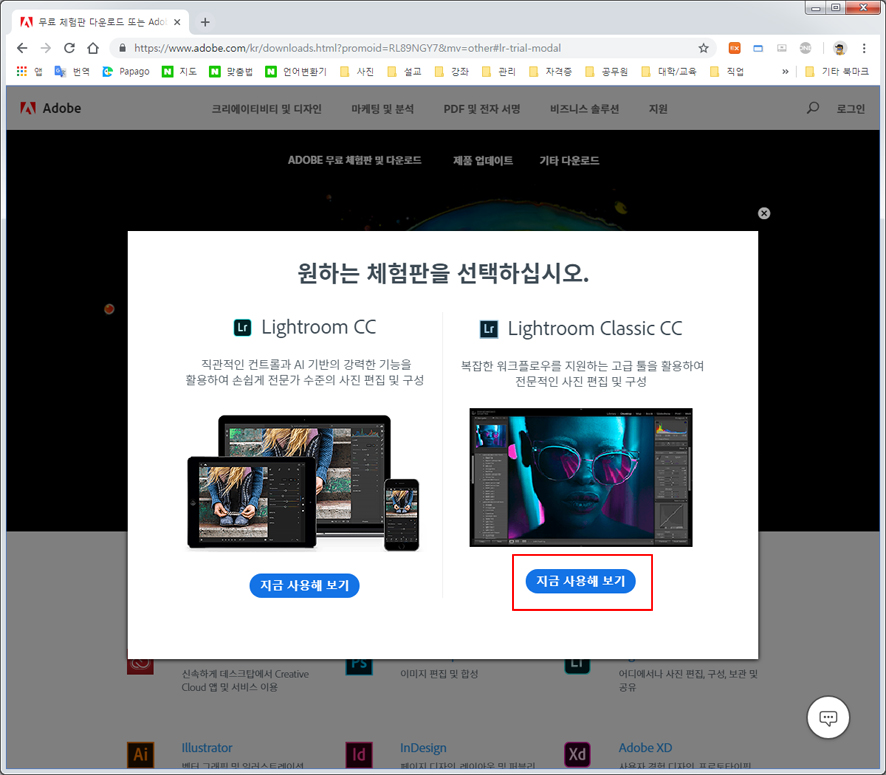Open the 지원 menu

pos(658,108)
